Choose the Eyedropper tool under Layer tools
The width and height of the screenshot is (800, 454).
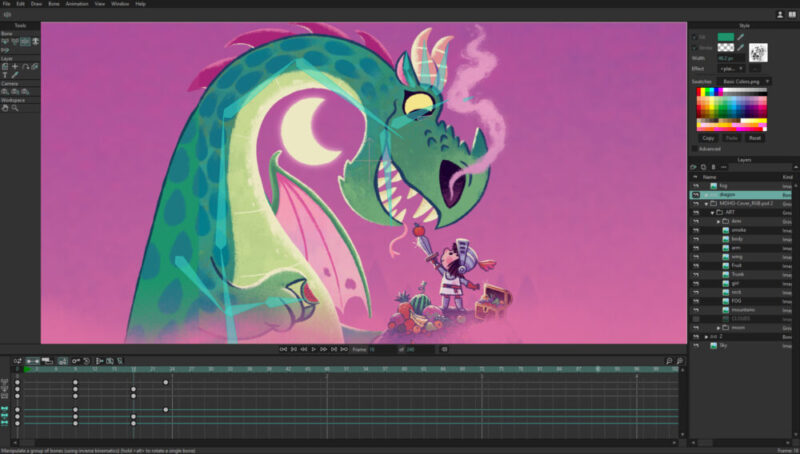click(x=15, y=75)
